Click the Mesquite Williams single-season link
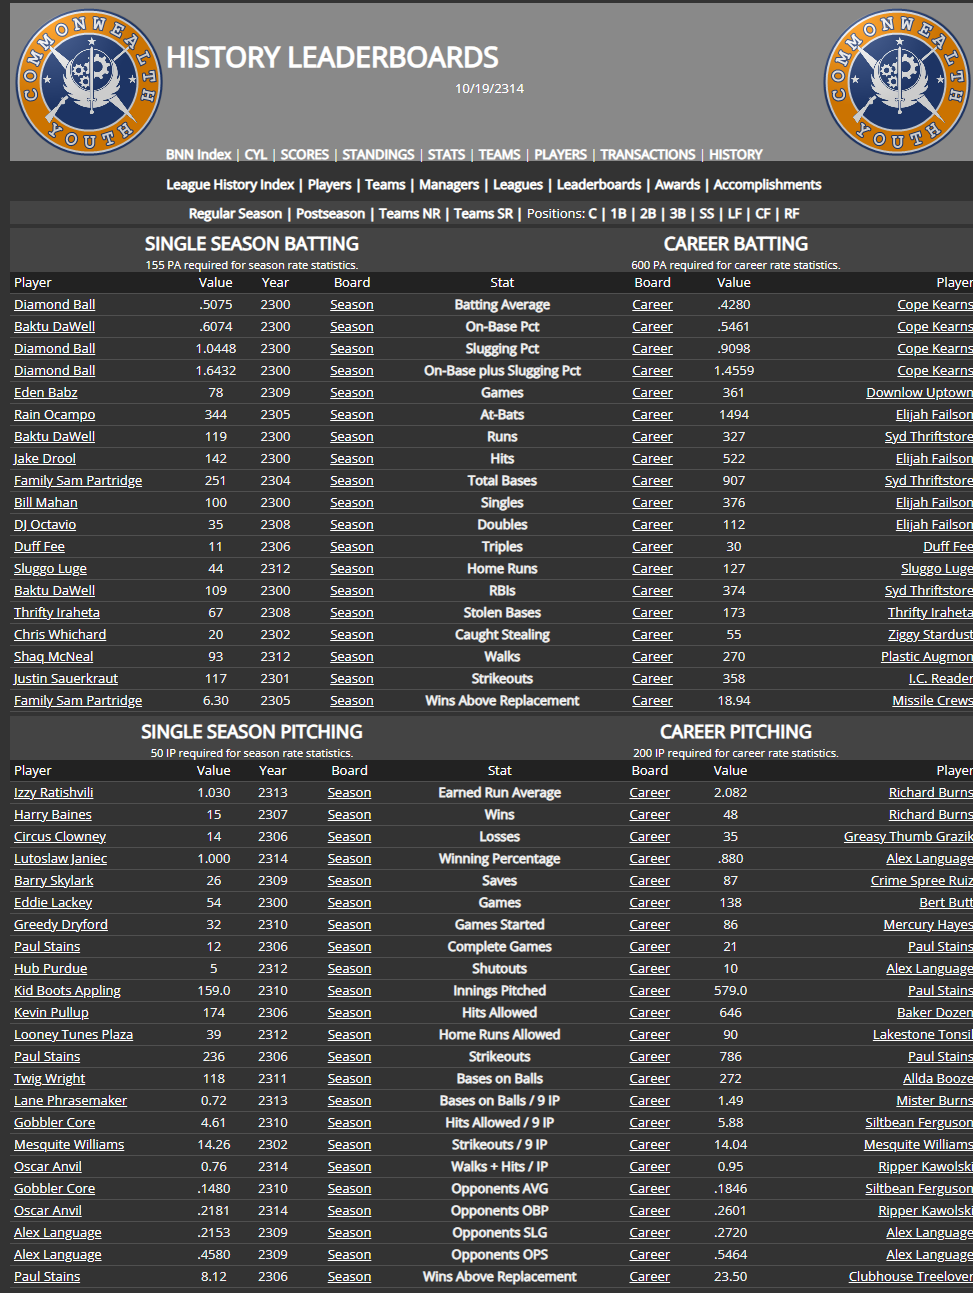The height and width of the screenshot is (1293, 973). [x=69, y=1145]
